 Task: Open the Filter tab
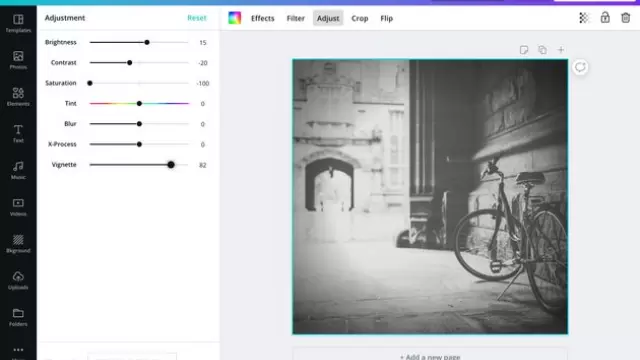(x=296, y=18)
